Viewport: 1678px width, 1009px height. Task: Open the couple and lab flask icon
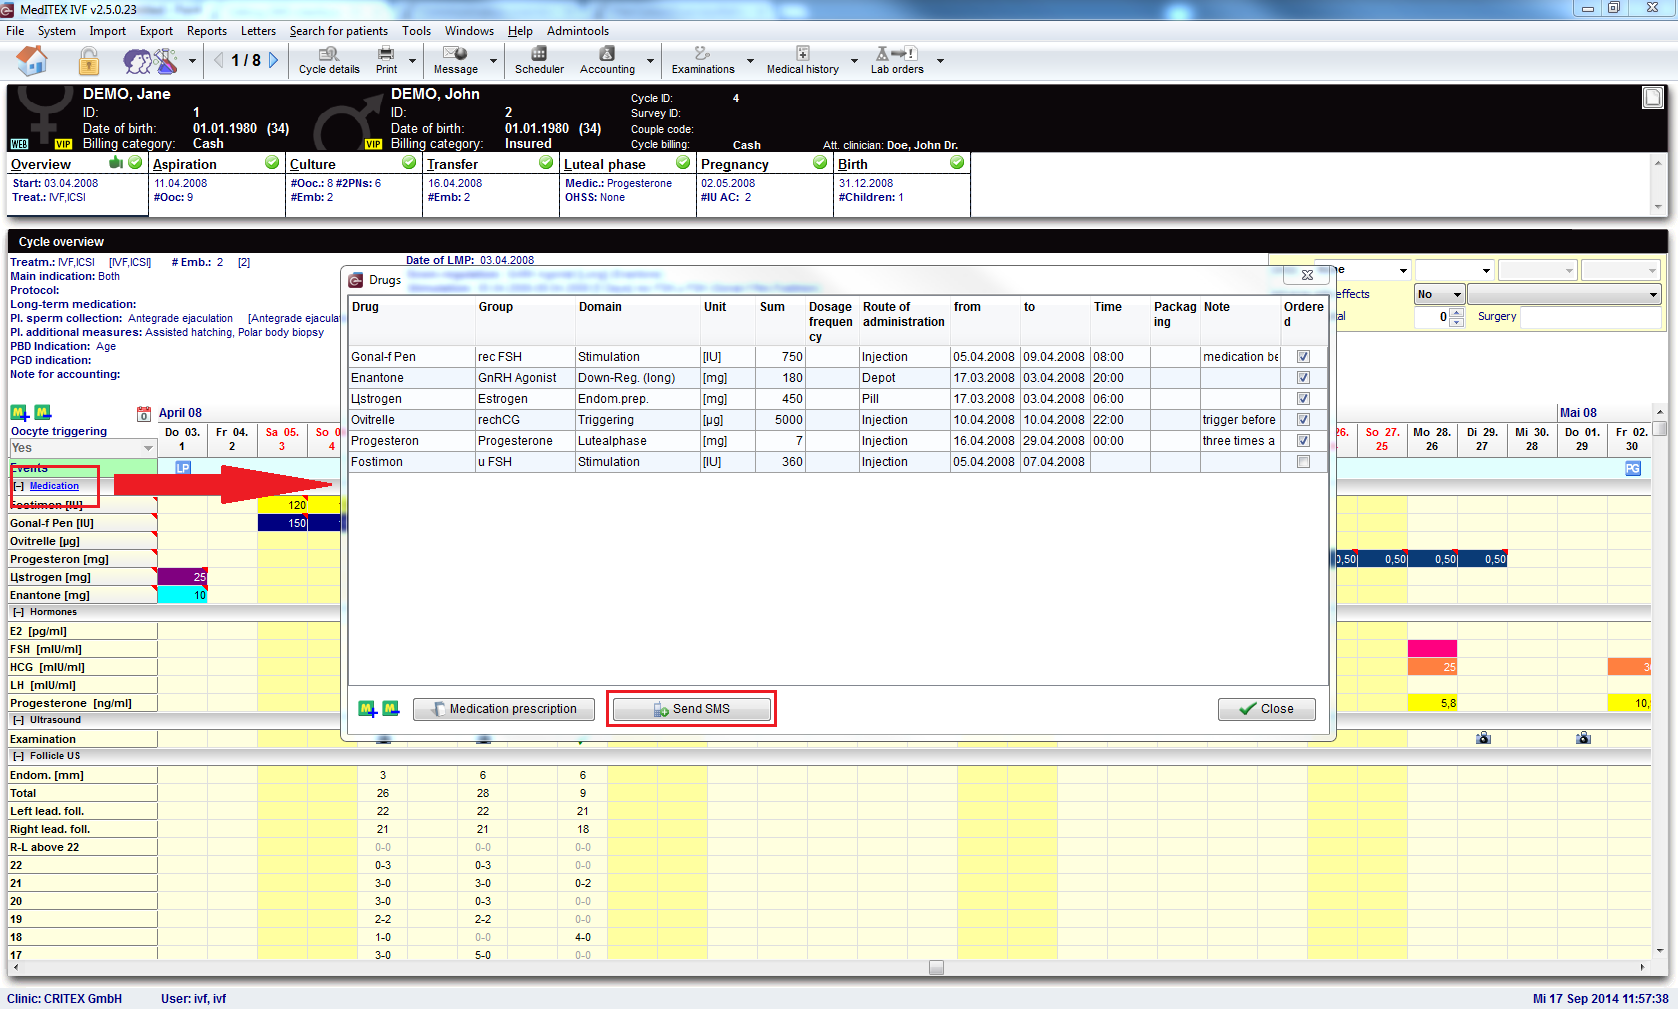(x=150, y=61)
